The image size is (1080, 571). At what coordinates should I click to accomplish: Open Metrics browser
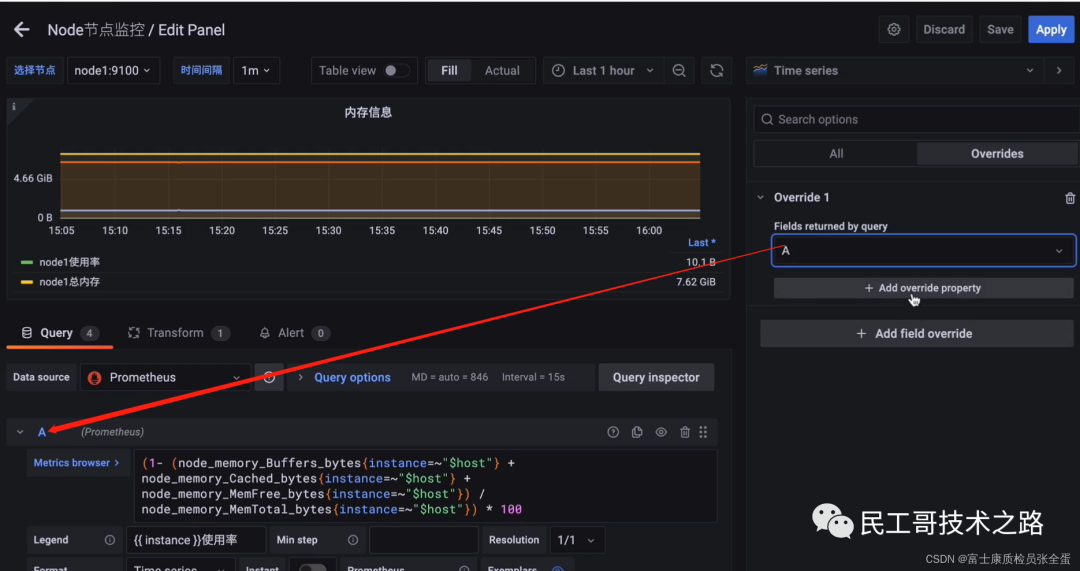click(76, 463)
